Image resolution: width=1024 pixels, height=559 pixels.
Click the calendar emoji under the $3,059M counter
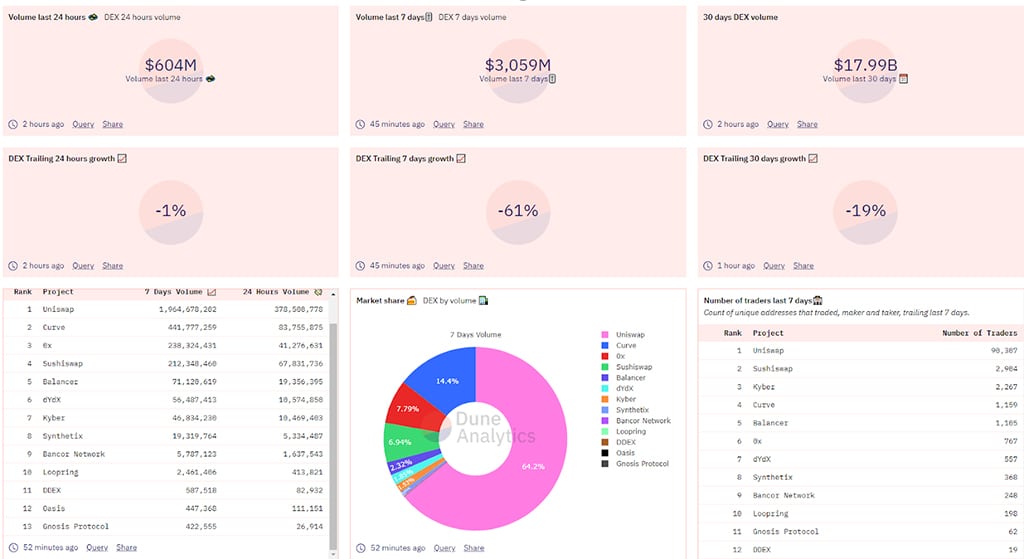click(552, 79)
